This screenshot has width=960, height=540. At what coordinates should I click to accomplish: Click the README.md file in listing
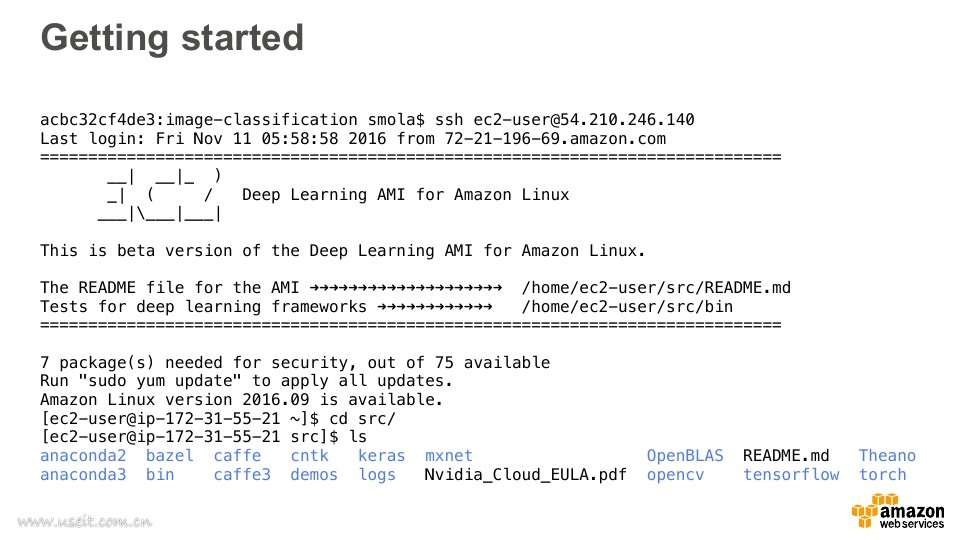pyautogui.click(x=786, y=456)
